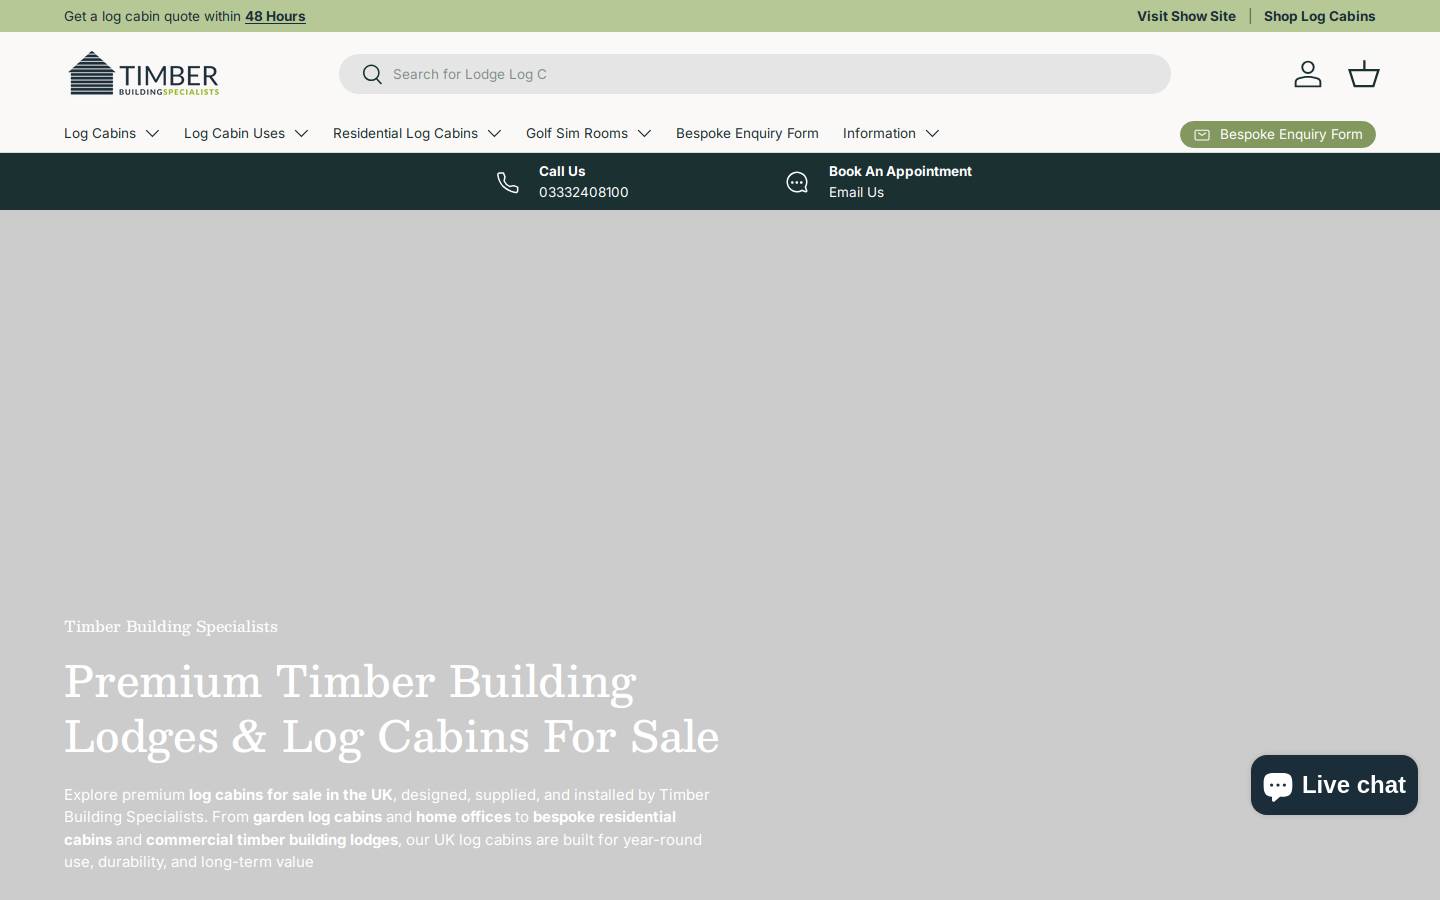
Task: Click the Live chat Shopify bag icon
Action: [1277, 785]
